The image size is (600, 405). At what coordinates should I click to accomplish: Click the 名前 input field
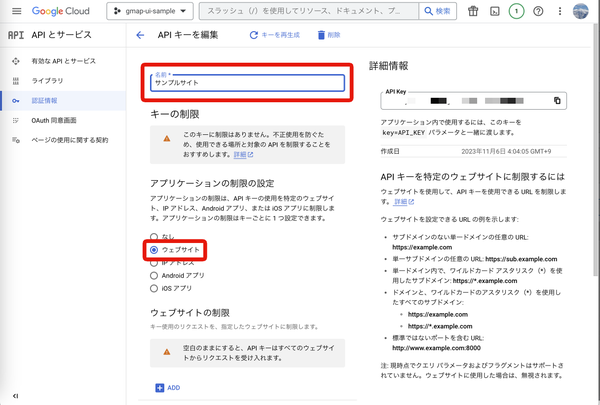(x=247, y=83)
